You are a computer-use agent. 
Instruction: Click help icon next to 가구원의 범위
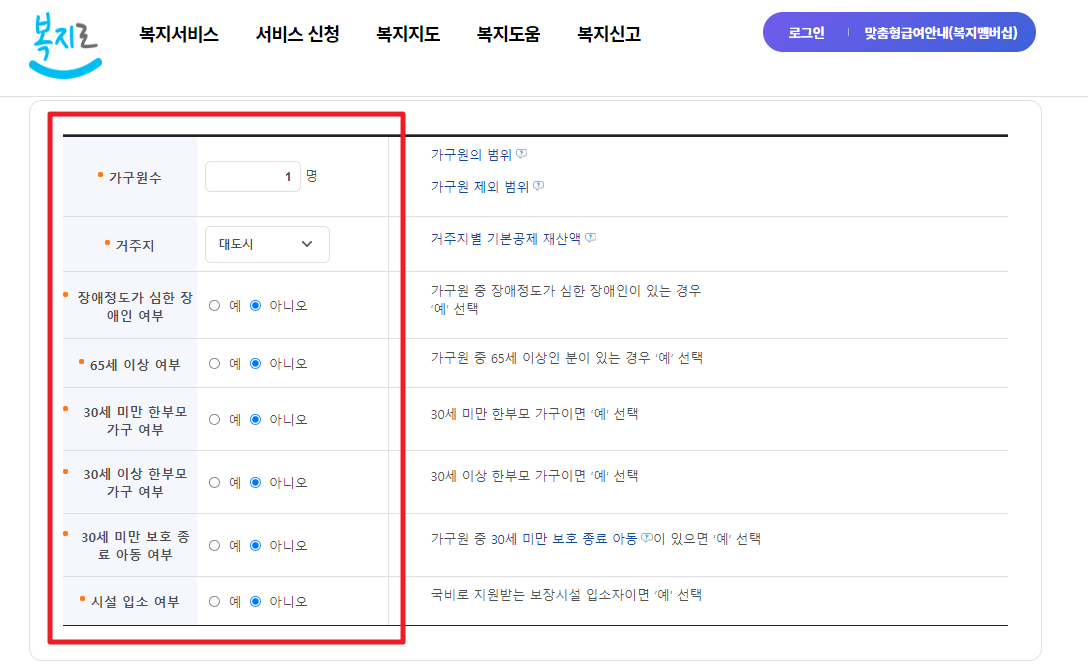click(x=522, y=153)
